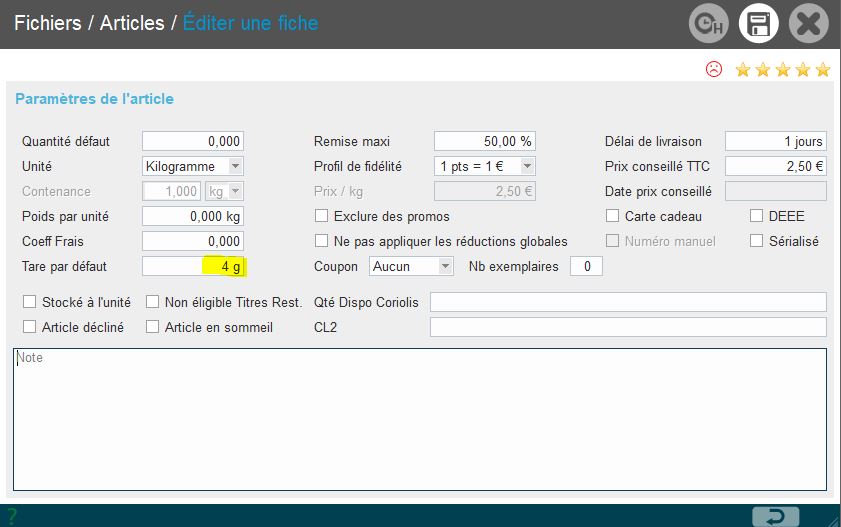Expand the Profil de fidélité dropdown
Screen dimensions: 841x527
(x=485, y=166)
